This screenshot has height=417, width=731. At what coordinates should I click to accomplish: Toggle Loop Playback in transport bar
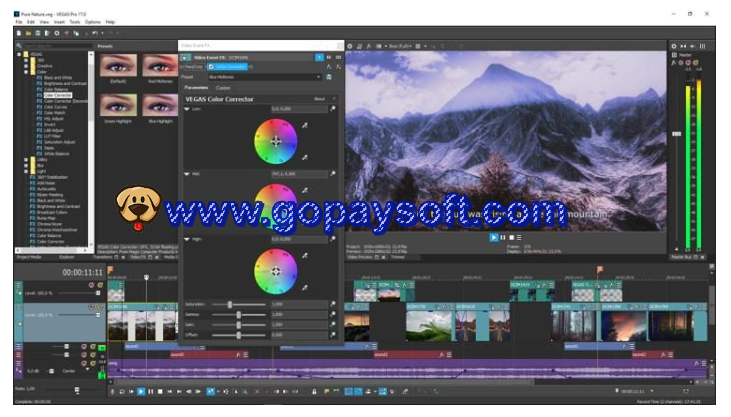point(122,392)
